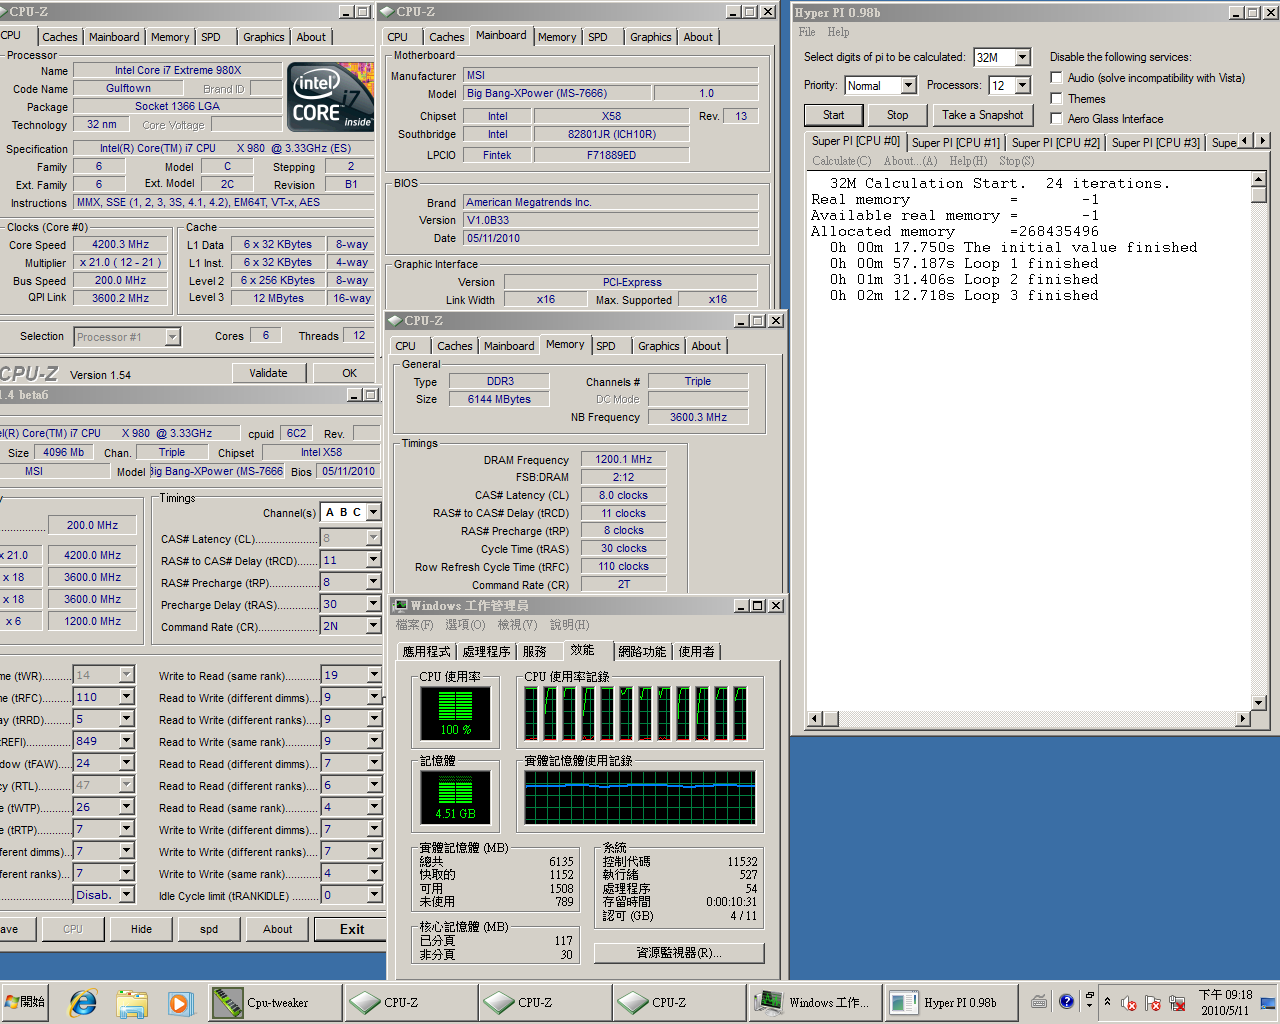Launch Windows Media Player from taskbar
The height and width of the screenshot is (1024, 1280).
[179, 1003]
